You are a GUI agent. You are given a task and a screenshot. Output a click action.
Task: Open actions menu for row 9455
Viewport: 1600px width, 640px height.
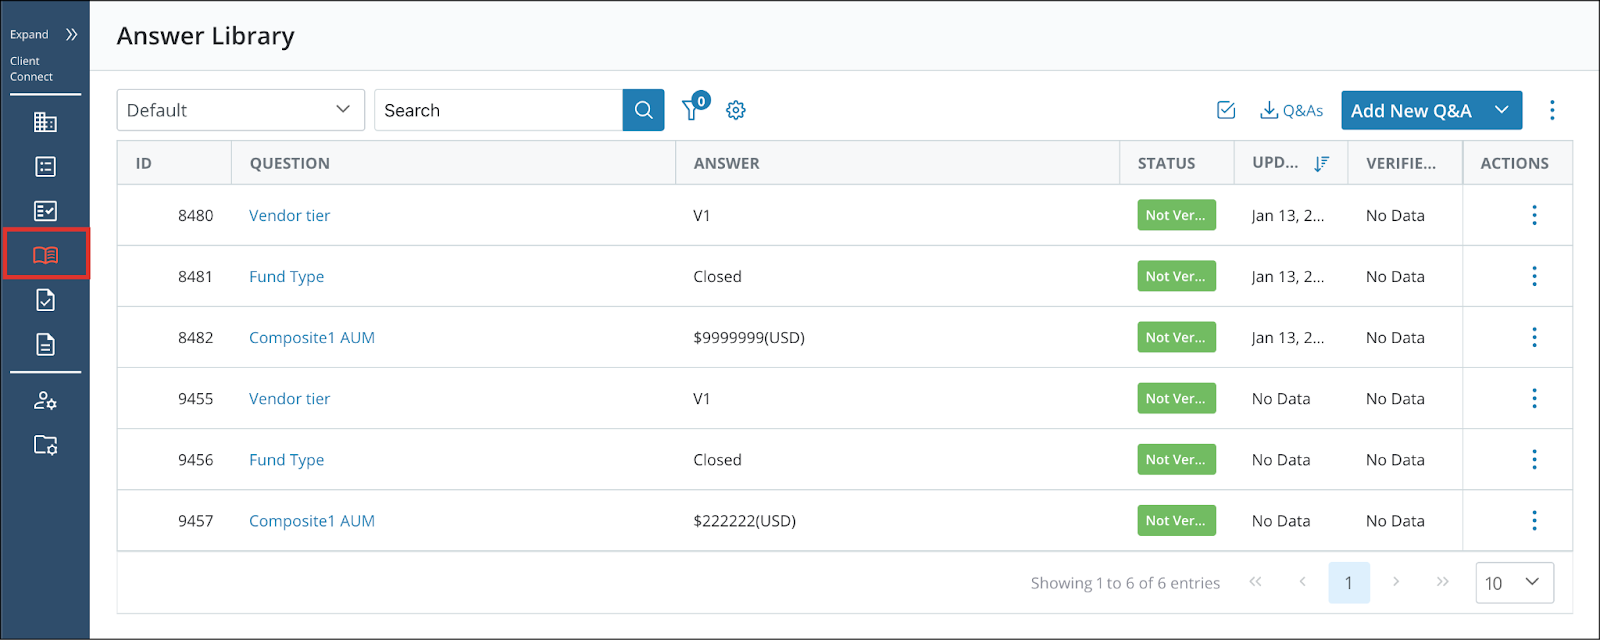point(1534,398)
